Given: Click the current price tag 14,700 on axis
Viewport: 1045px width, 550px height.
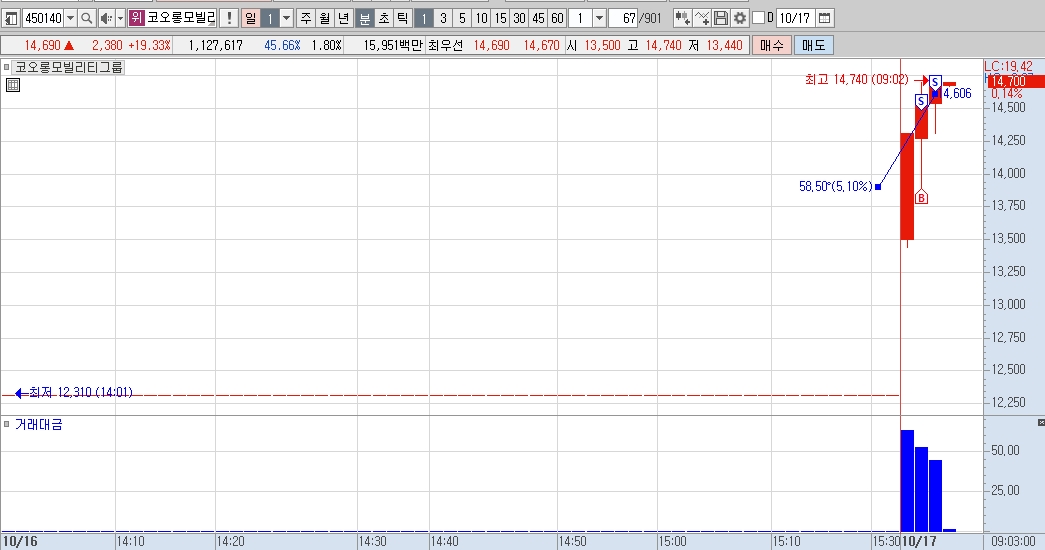Looking at the screenshot, I should (x=1014, y=81).
